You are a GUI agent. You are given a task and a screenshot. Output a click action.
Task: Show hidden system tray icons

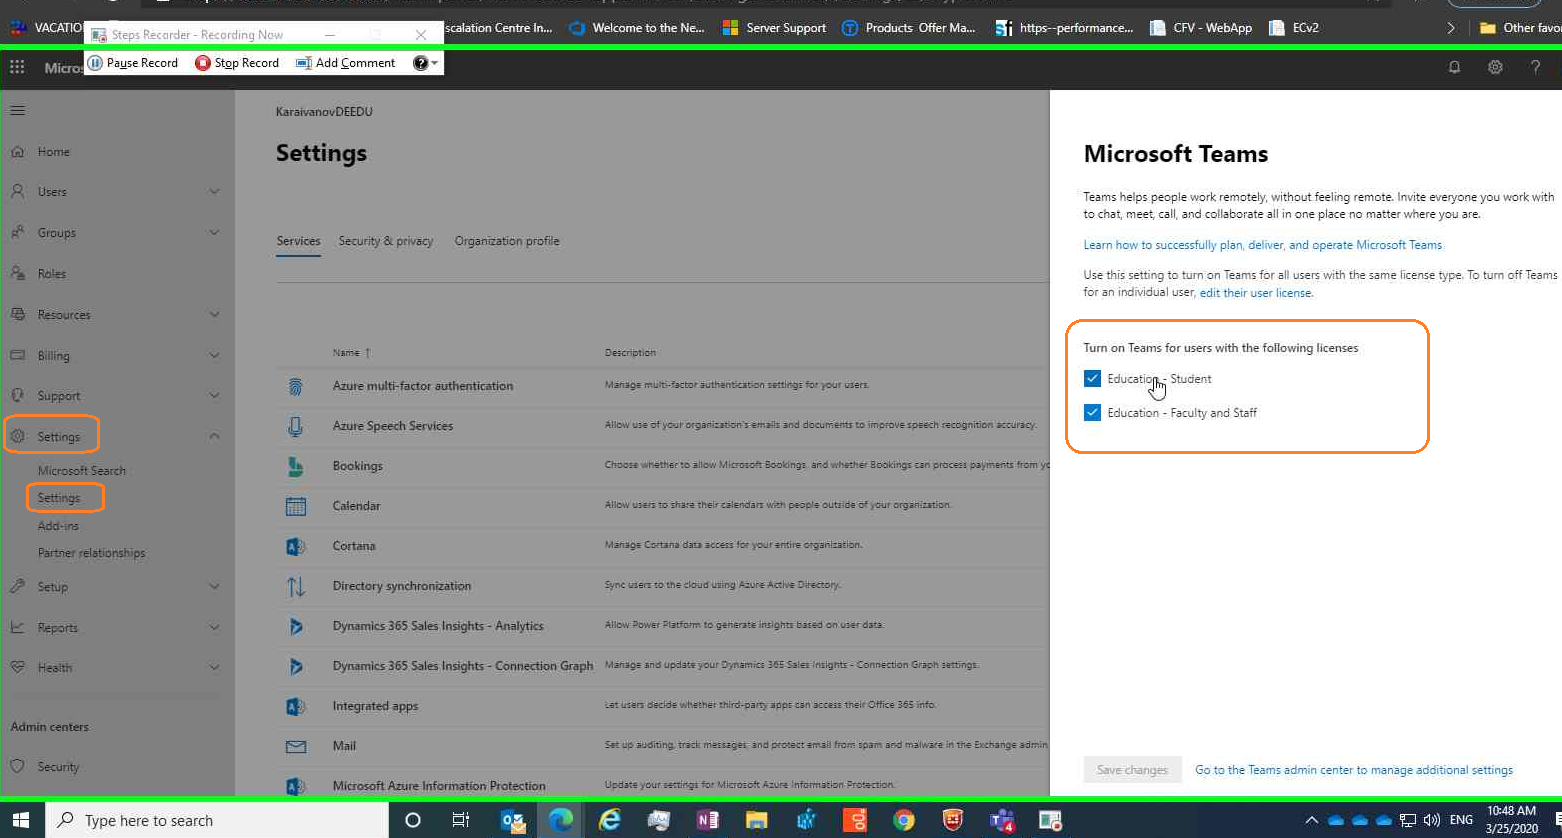coord(1311,820)
